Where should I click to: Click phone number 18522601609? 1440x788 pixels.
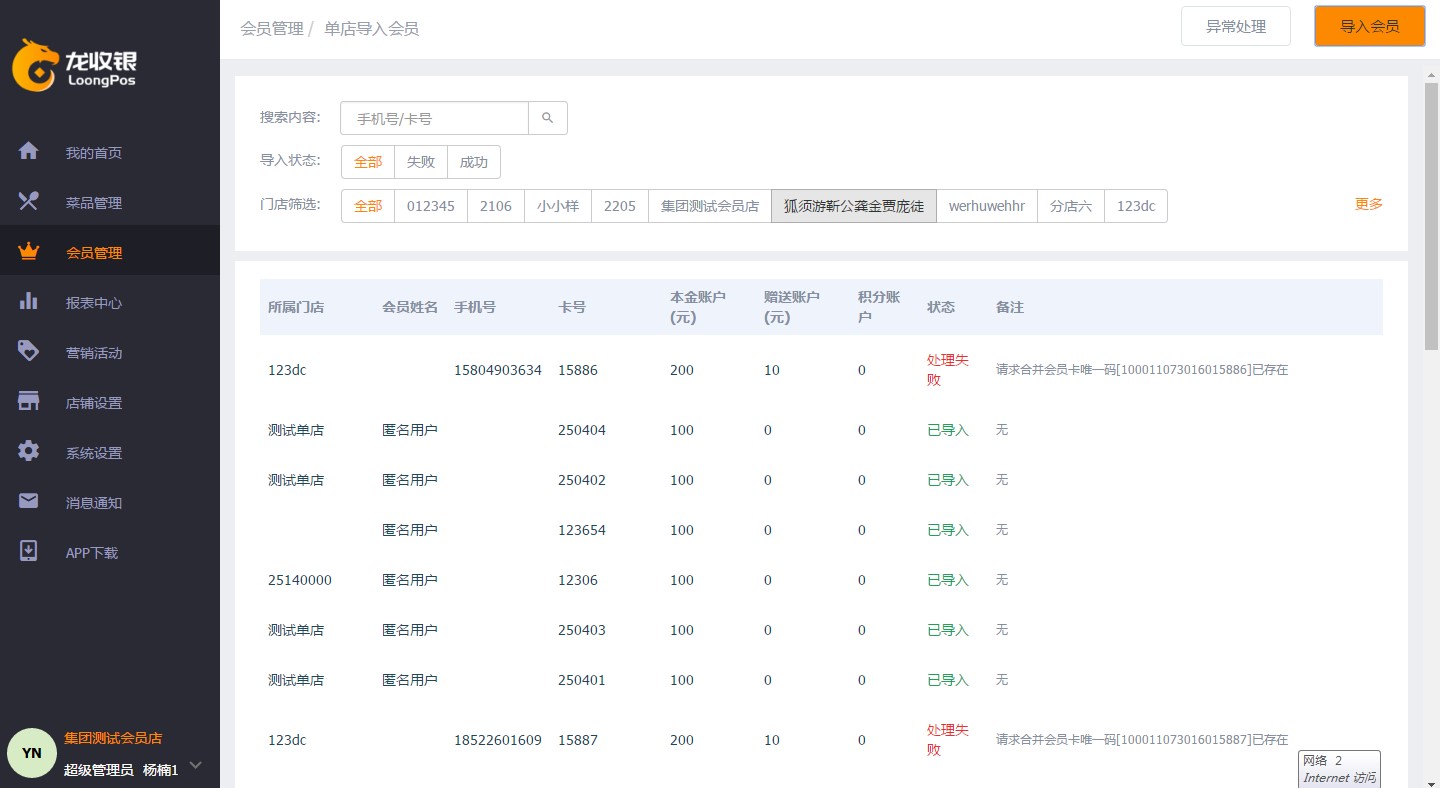coord(498,740)
